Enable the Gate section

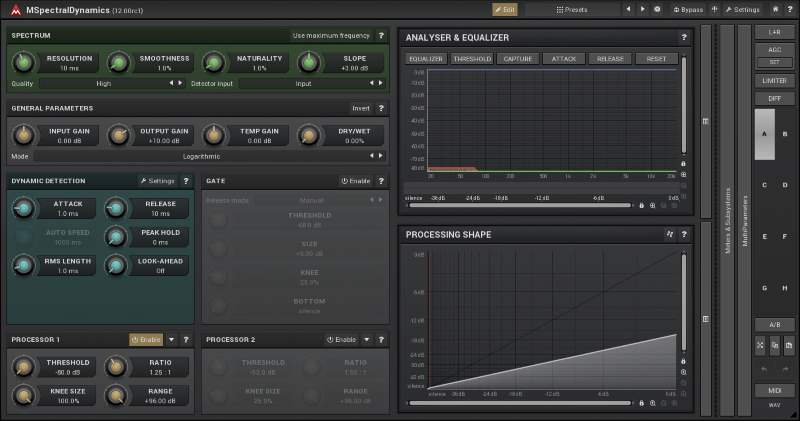click(x=355, y=181)
